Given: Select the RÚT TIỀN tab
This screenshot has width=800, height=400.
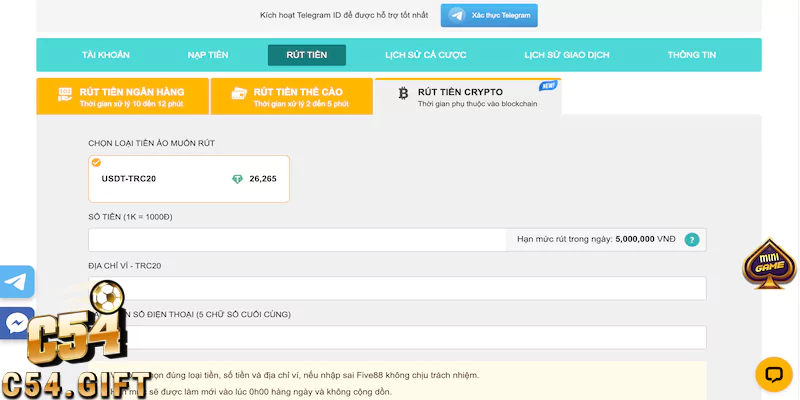Looking at the screenshot, I should click(307, 55).
